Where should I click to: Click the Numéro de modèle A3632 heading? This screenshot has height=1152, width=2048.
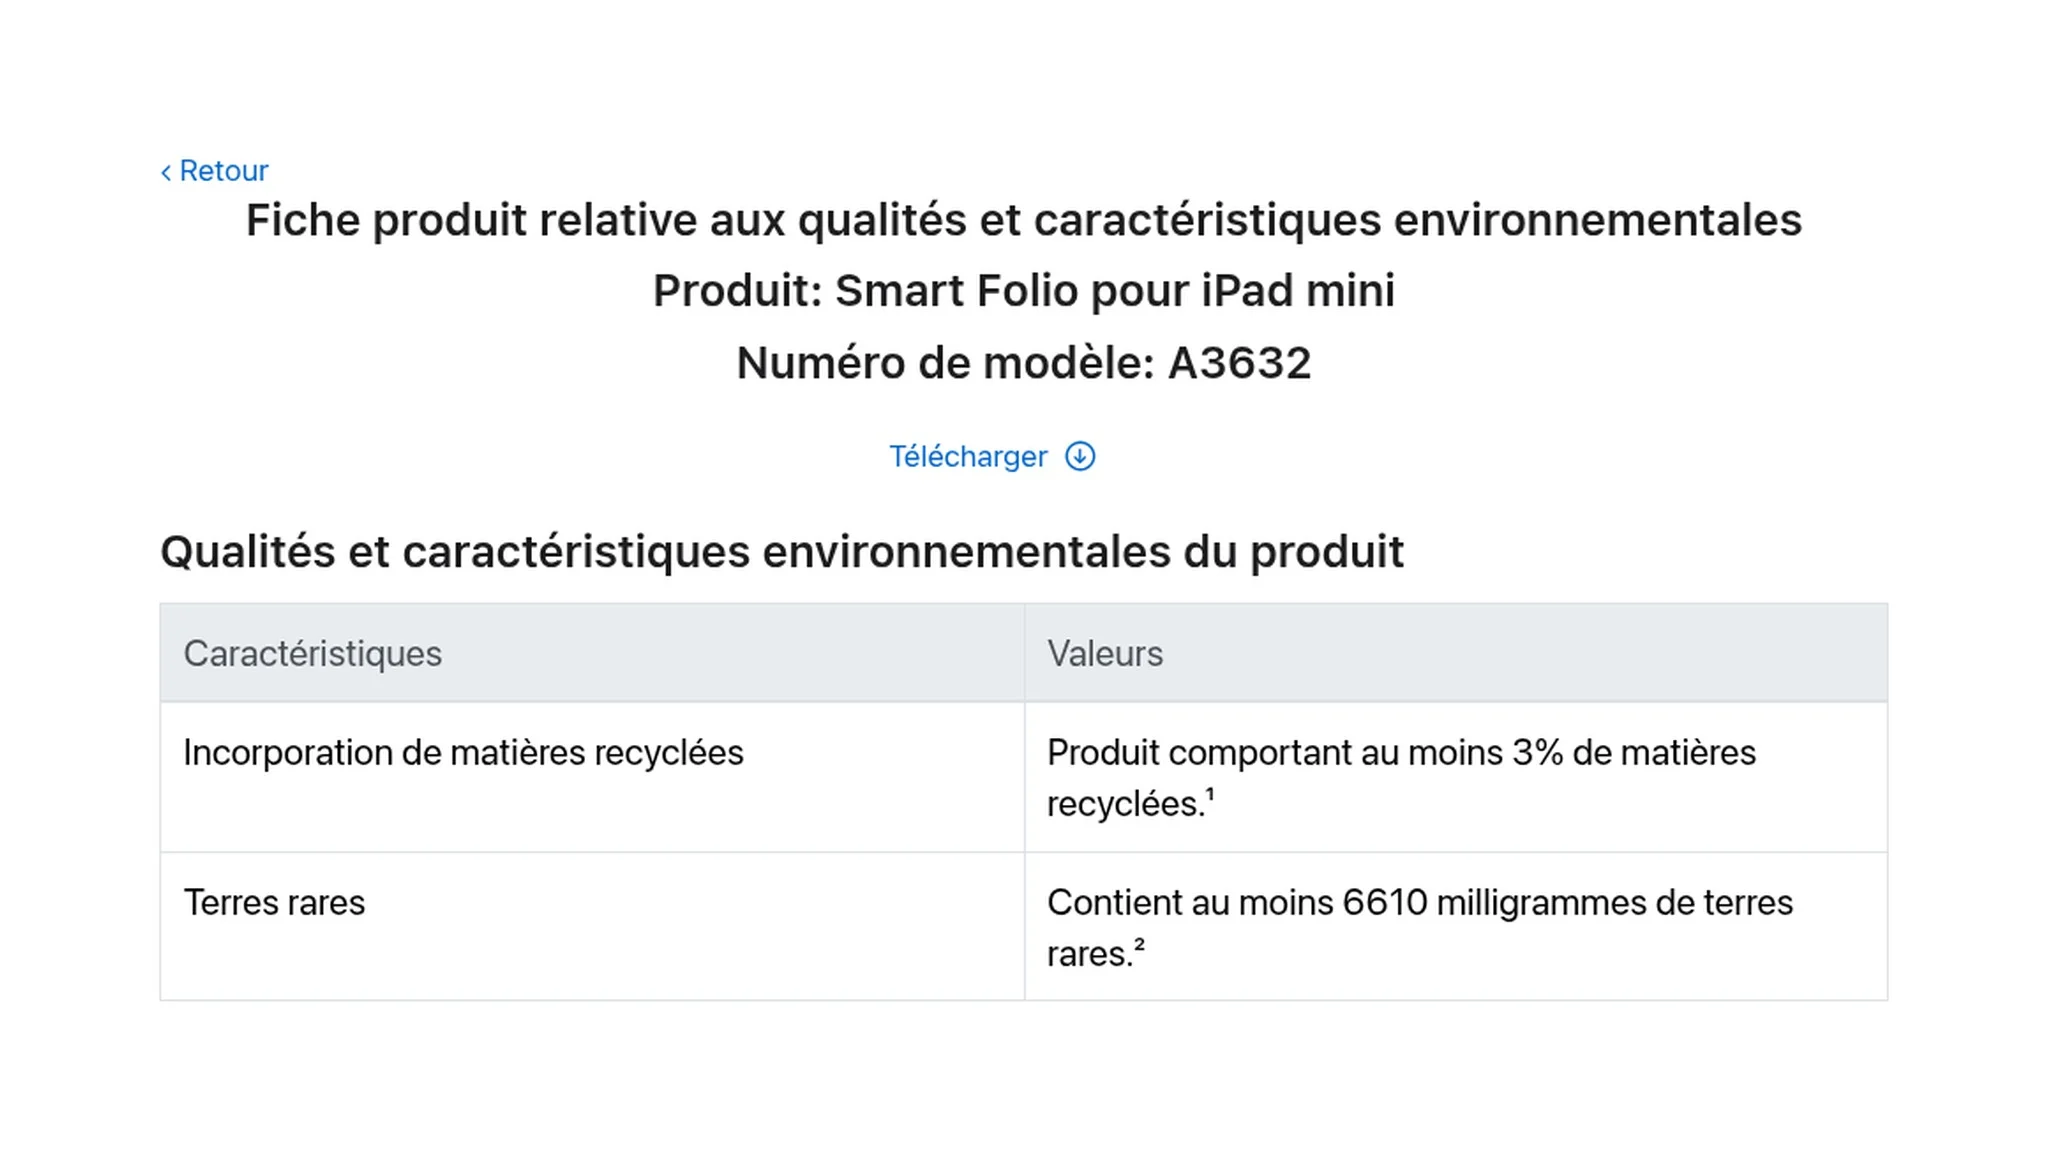click(1024, 363)
